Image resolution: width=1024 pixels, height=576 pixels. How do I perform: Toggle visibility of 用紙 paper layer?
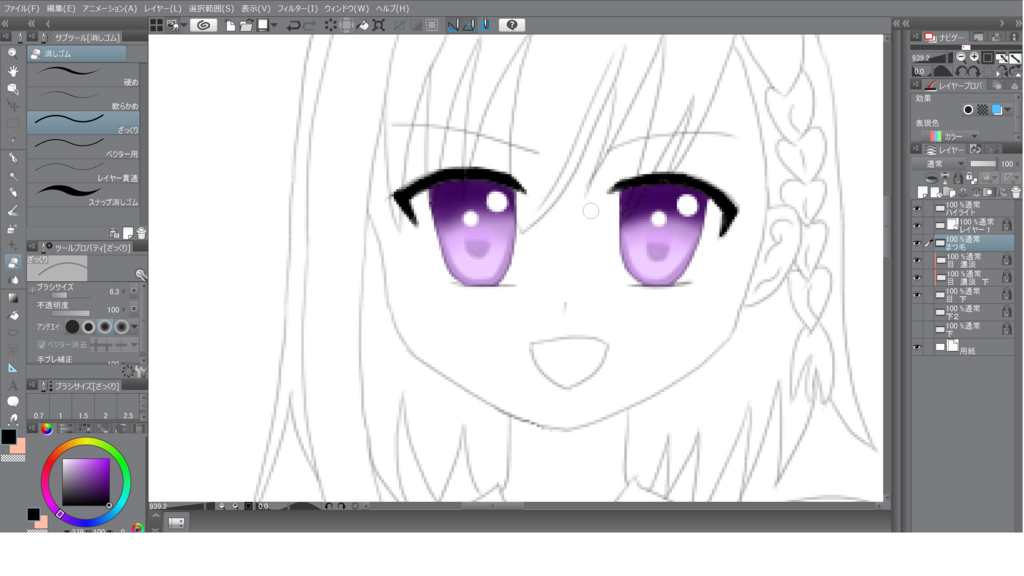(917, 347)
